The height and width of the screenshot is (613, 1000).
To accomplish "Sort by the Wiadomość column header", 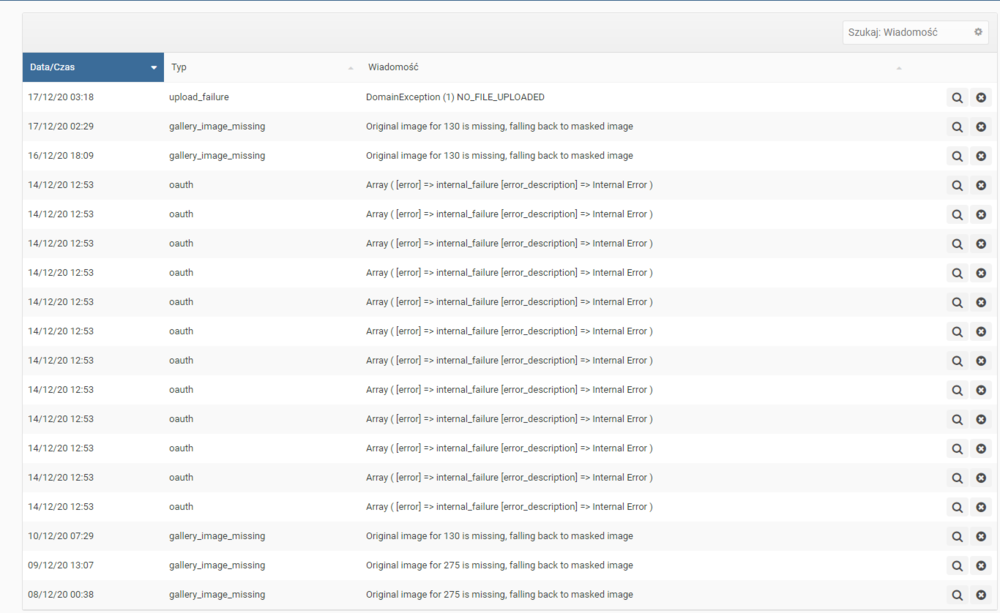I will click(x=392, y=67).
